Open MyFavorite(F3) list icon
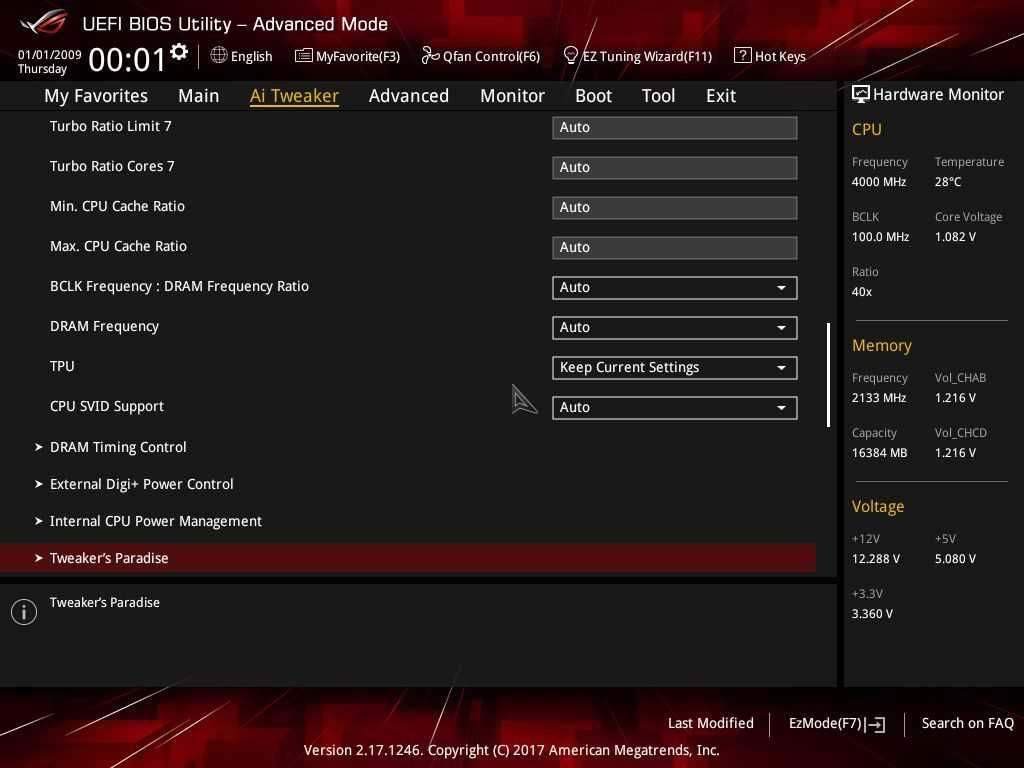Screen dimensions: 1024x768 point(303,56)
